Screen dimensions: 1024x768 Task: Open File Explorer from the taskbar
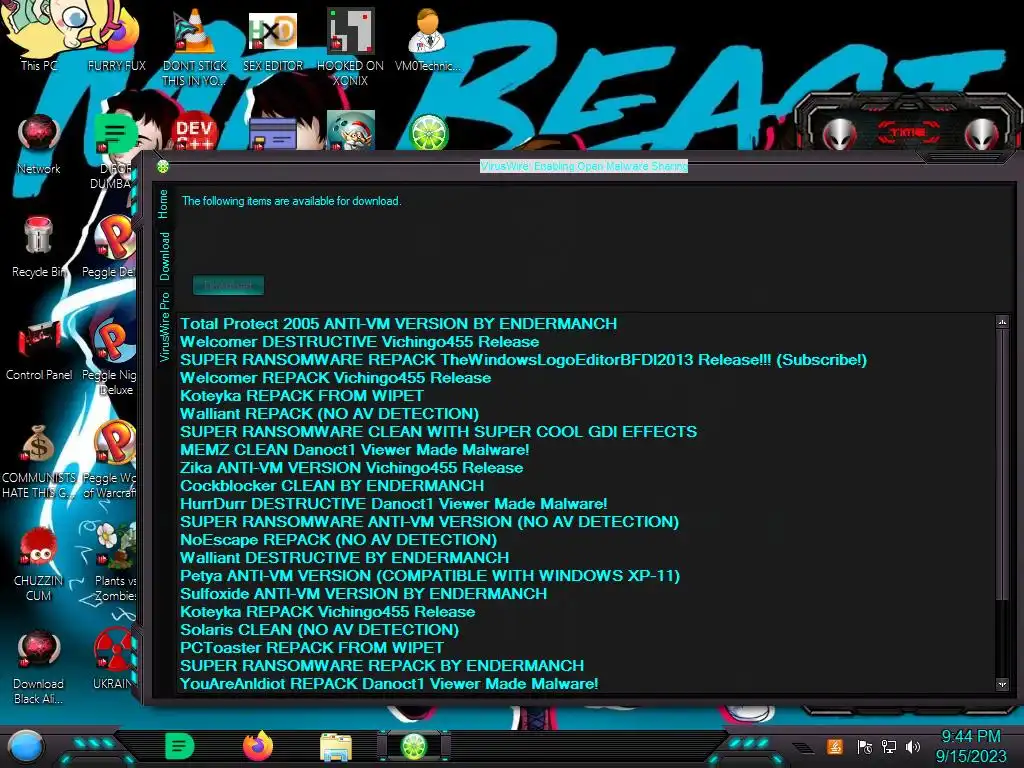[x=336, y=747]
